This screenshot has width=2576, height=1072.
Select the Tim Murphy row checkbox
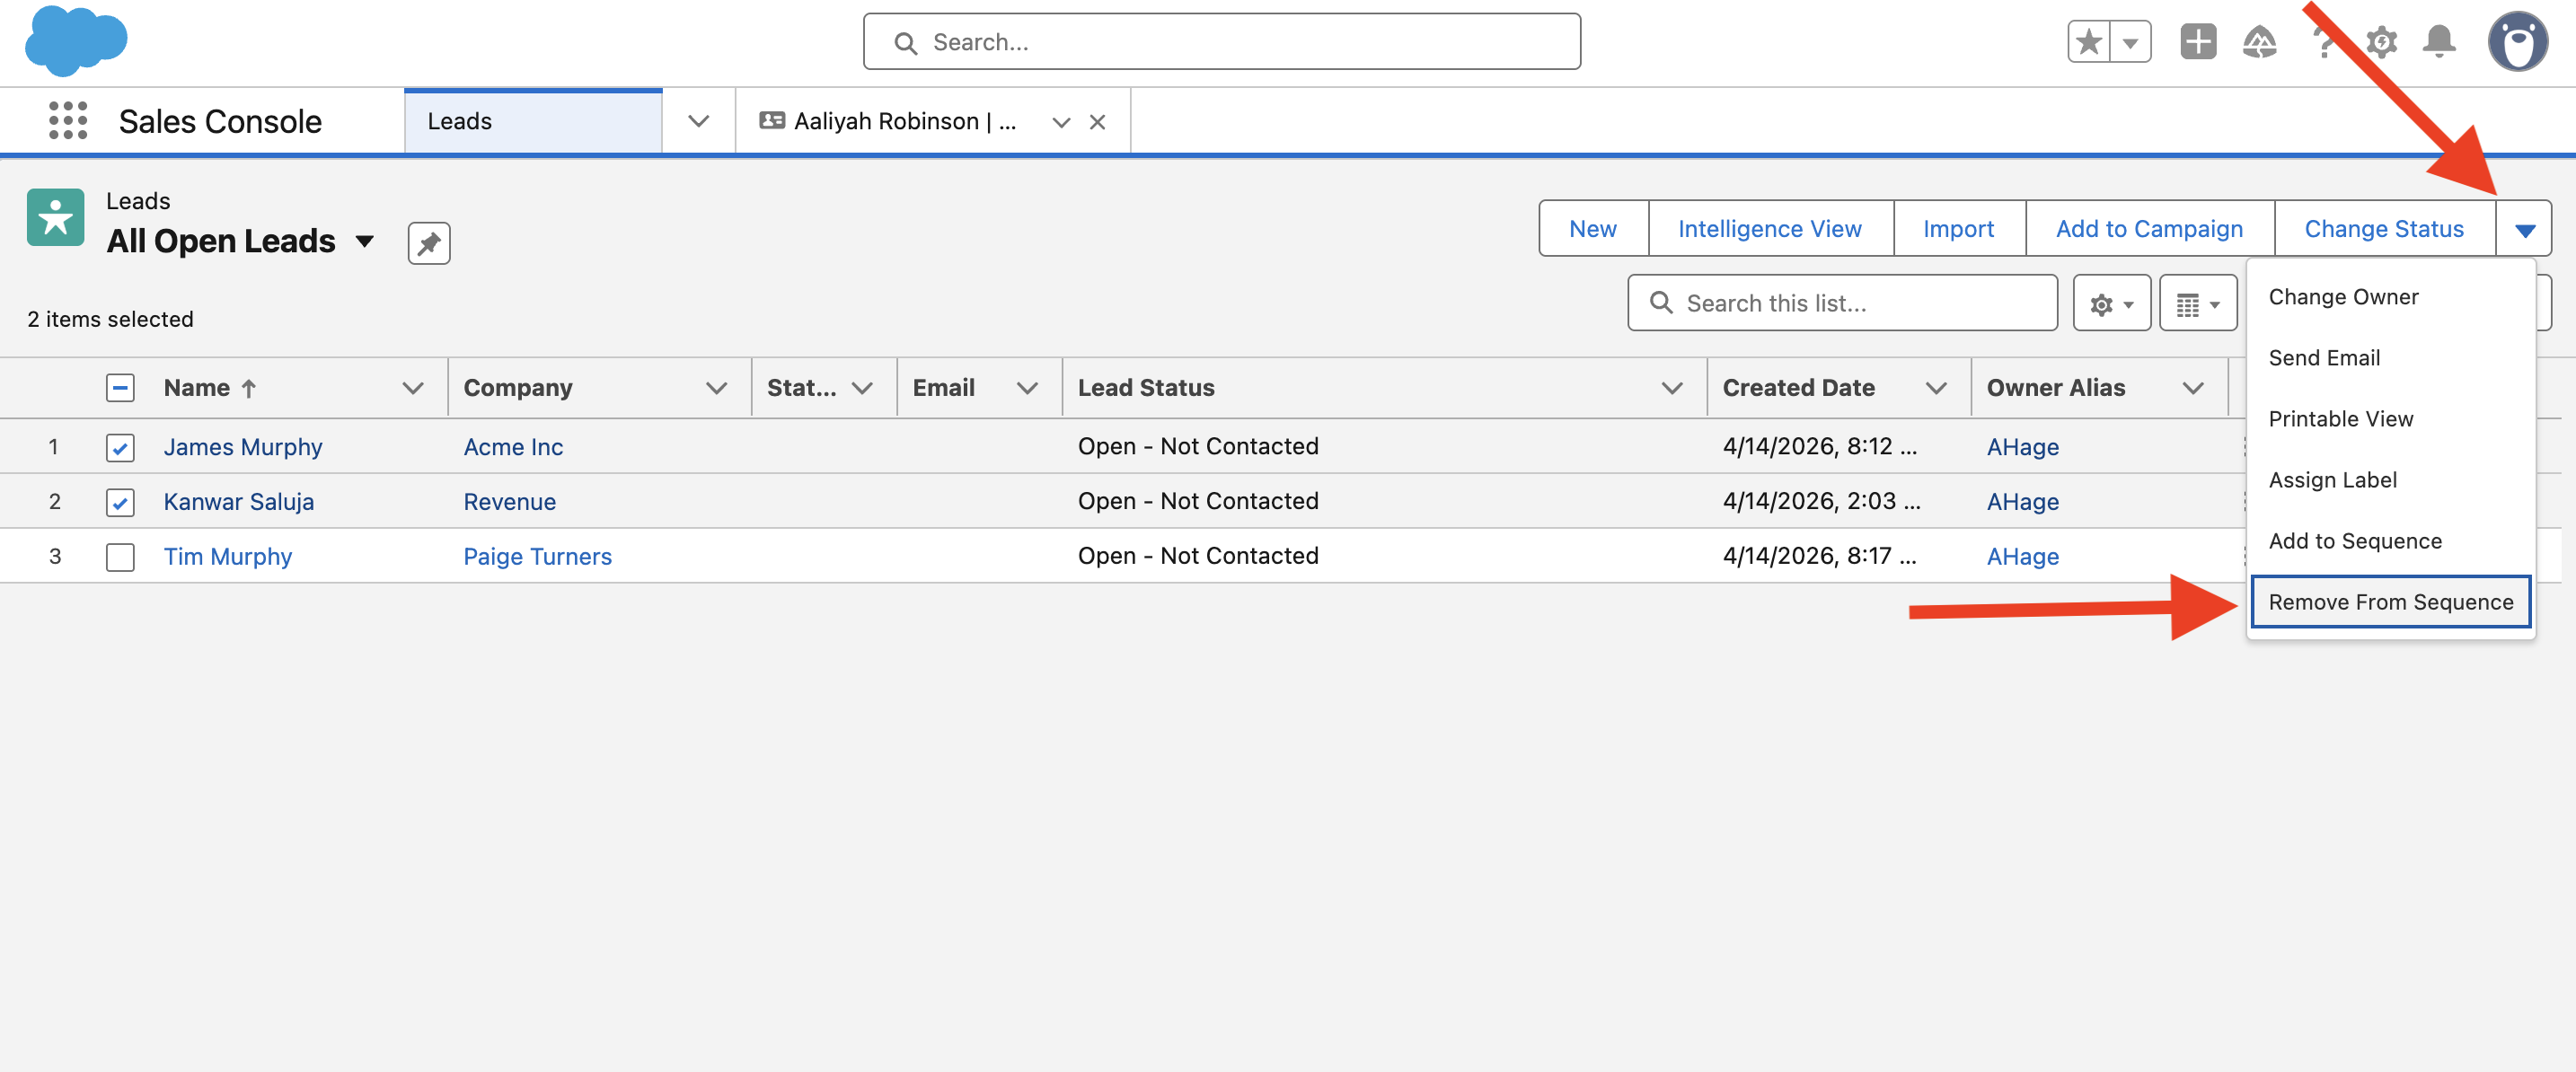tap(119, 557)
